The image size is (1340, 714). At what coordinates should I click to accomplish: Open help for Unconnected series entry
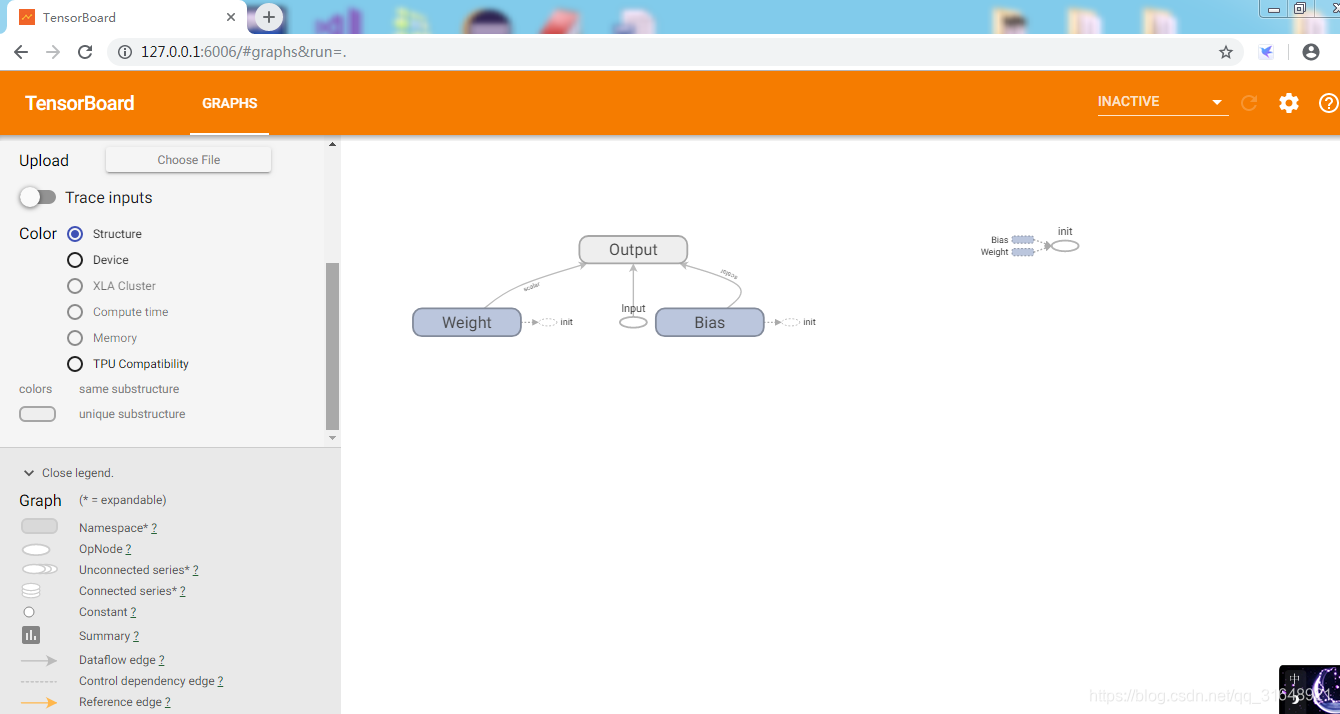195,570
